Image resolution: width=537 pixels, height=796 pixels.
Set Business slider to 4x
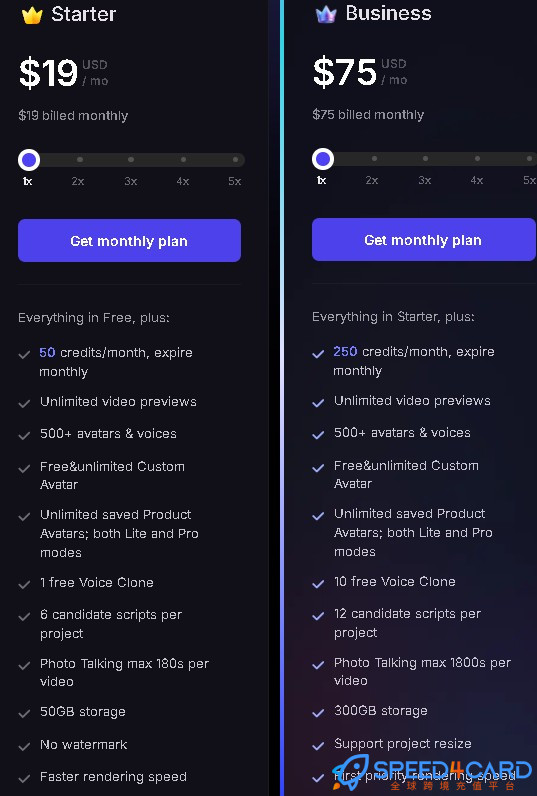point(477,158)
